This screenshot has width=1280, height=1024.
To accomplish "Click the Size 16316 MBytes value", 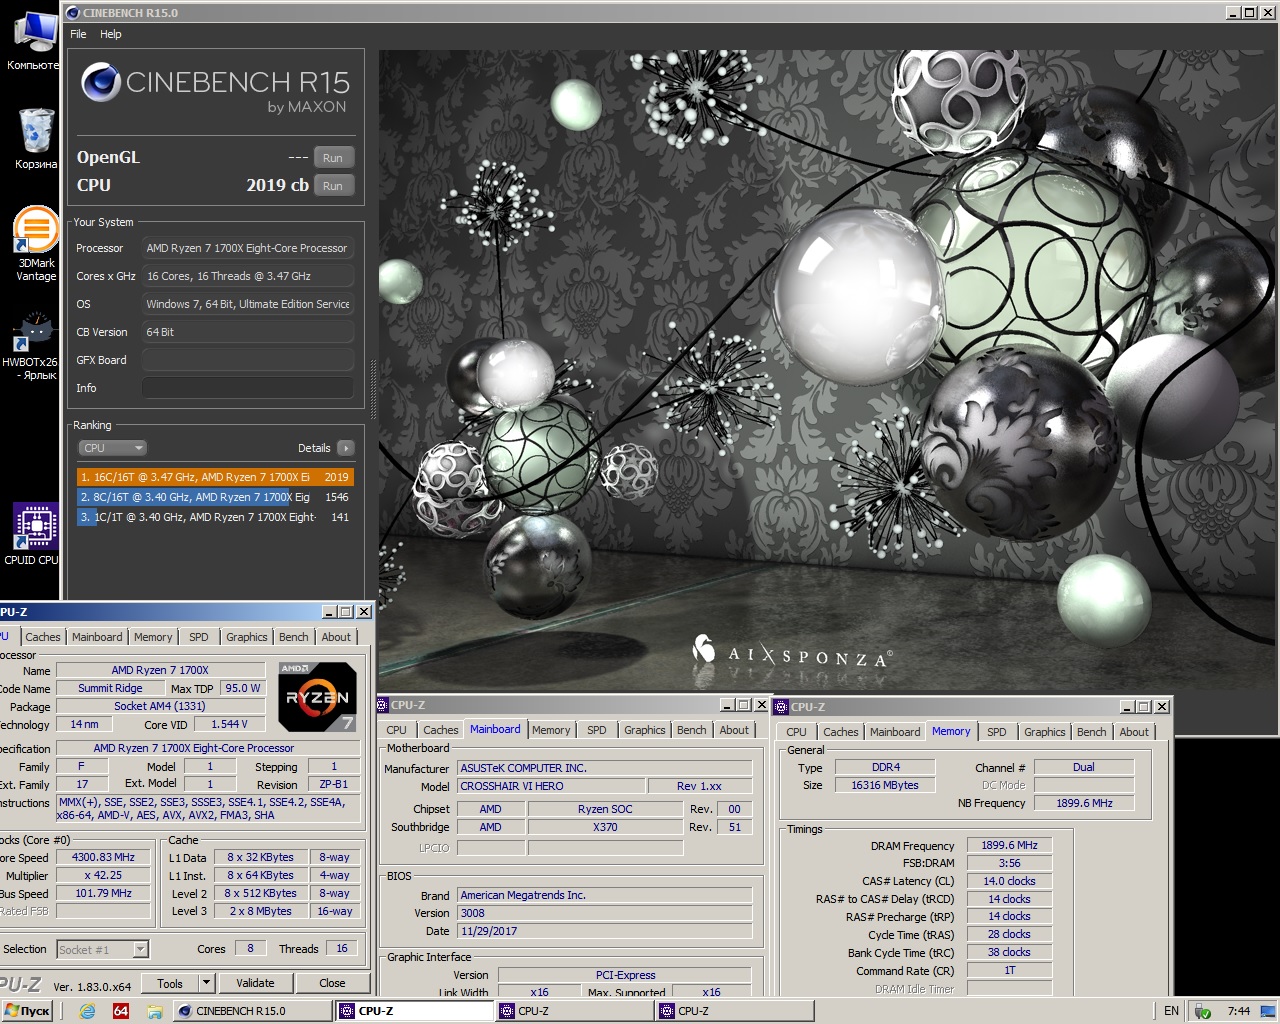I will [x=885, y=785].
